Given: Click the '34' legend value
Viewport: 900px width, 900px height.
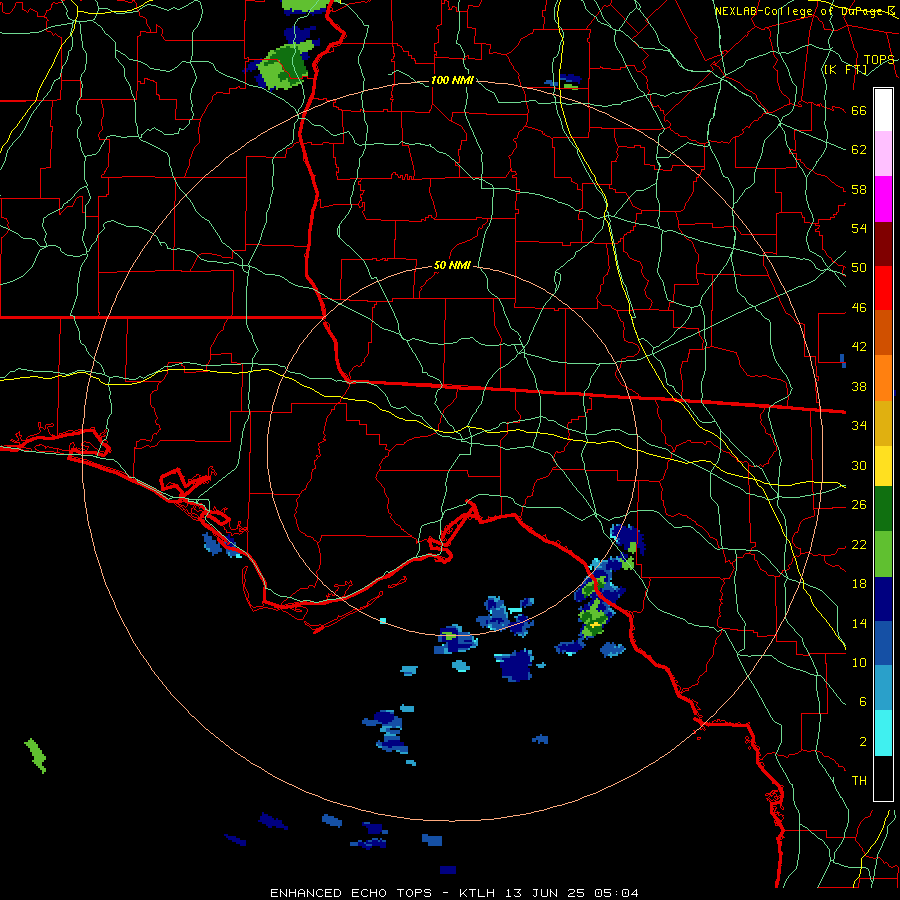Looking at the screenshot, I should (859, 425).
